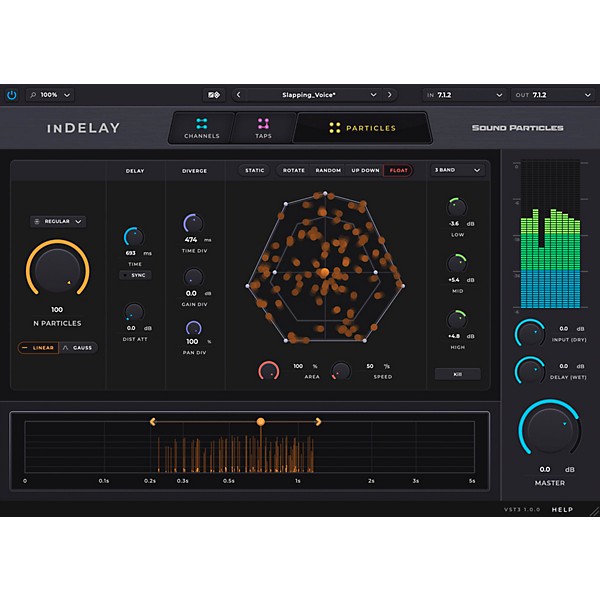Click the randomize preset dice icon

point(214,95)
